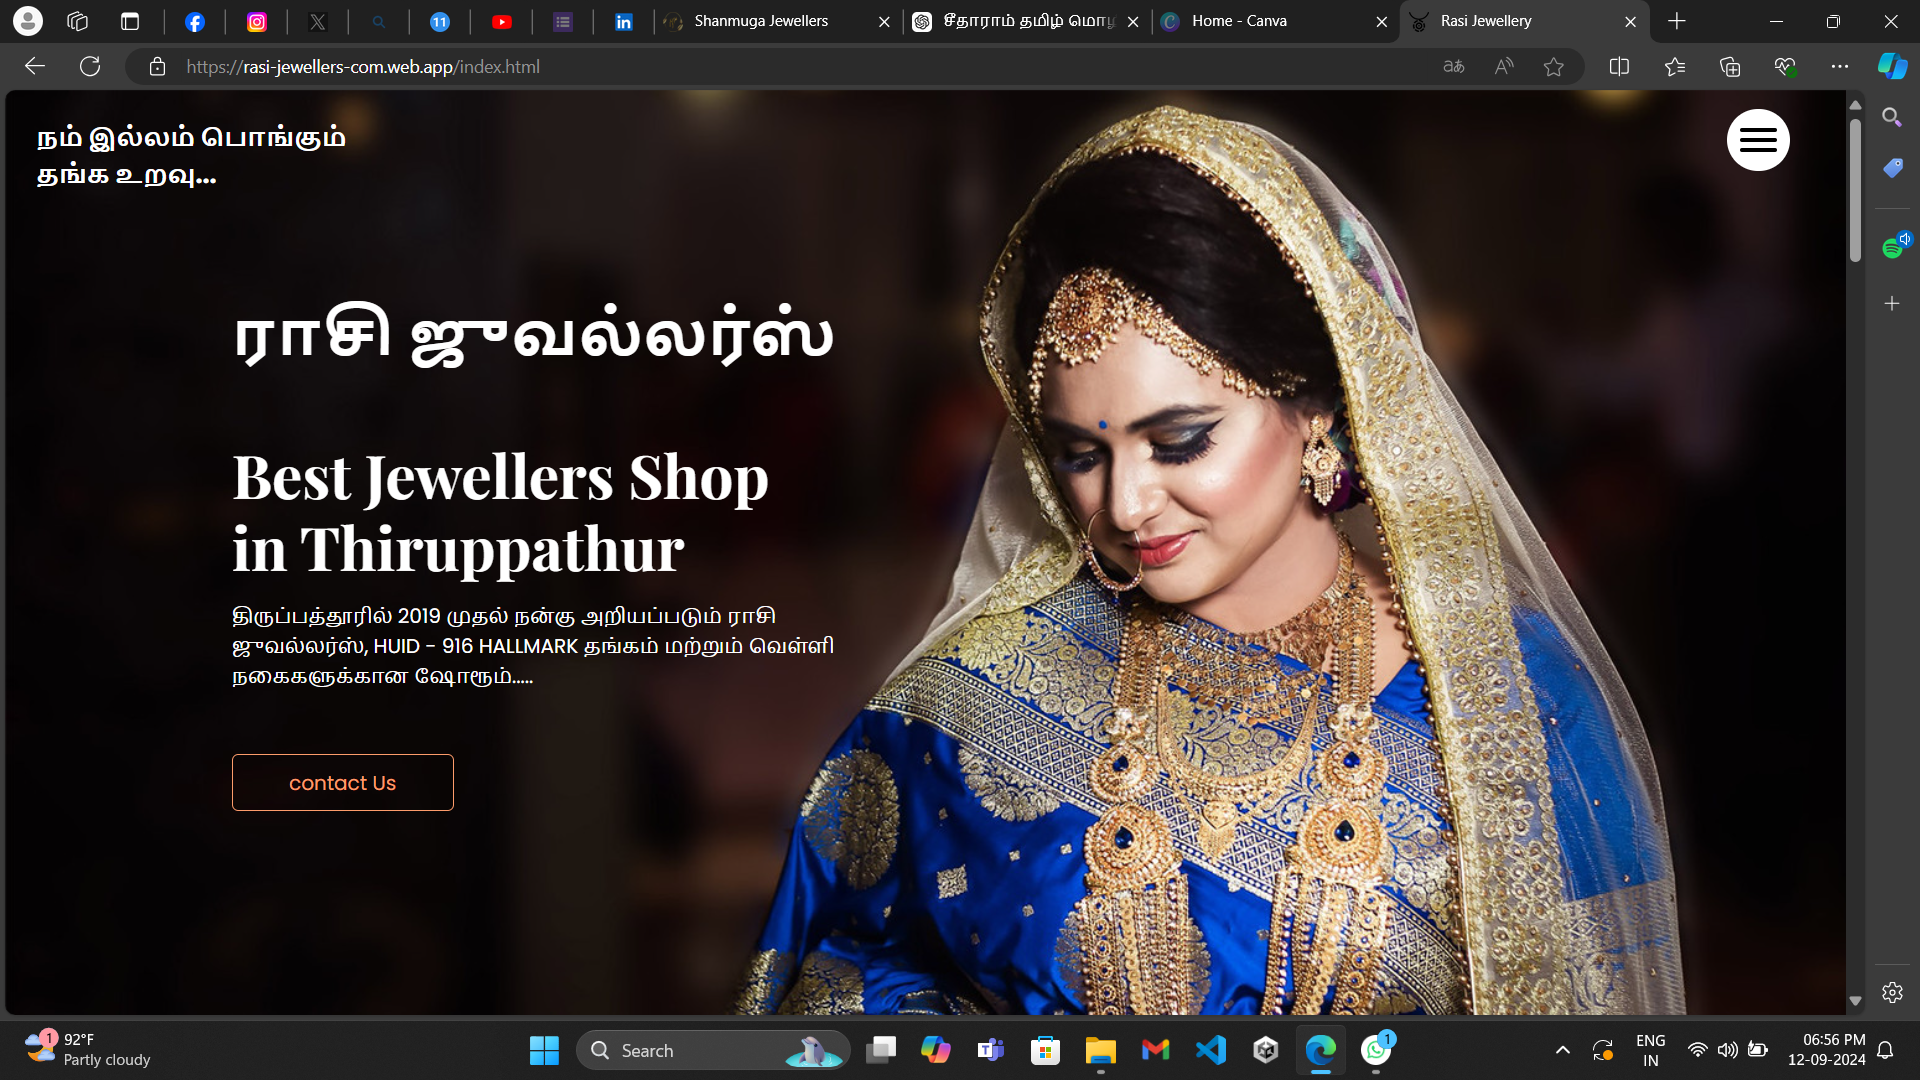Open Visual Studio Code from taskbar
Image resolution: width=1920 pixels, height=1080 pixels.
pos(1210,1050)
